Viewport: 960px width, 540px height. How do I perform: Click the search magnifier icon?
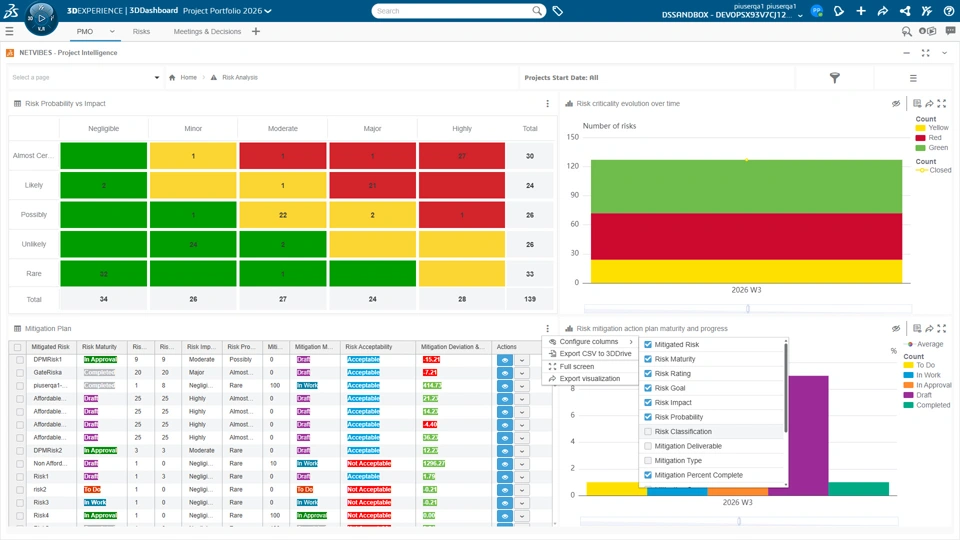537,11
